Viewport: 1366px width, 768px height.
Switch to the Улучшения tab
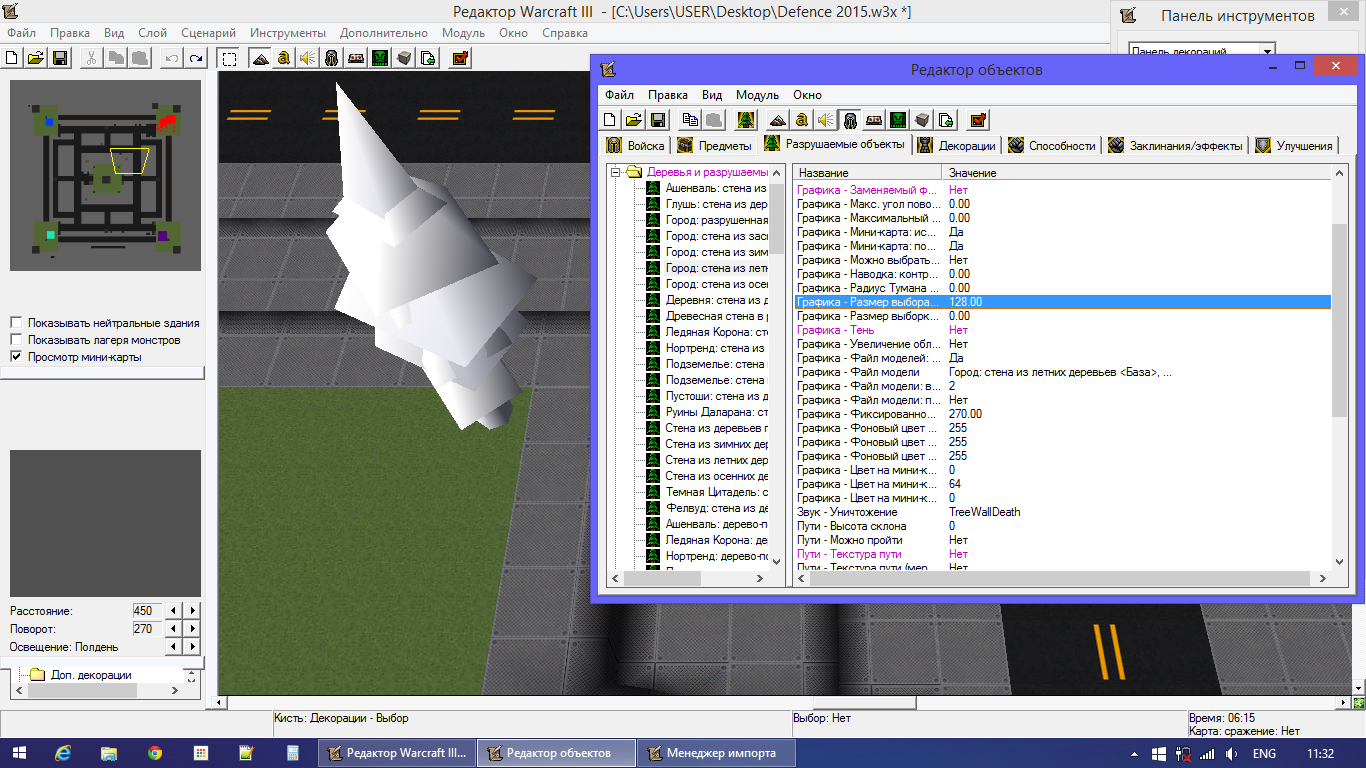(1295, 146)
